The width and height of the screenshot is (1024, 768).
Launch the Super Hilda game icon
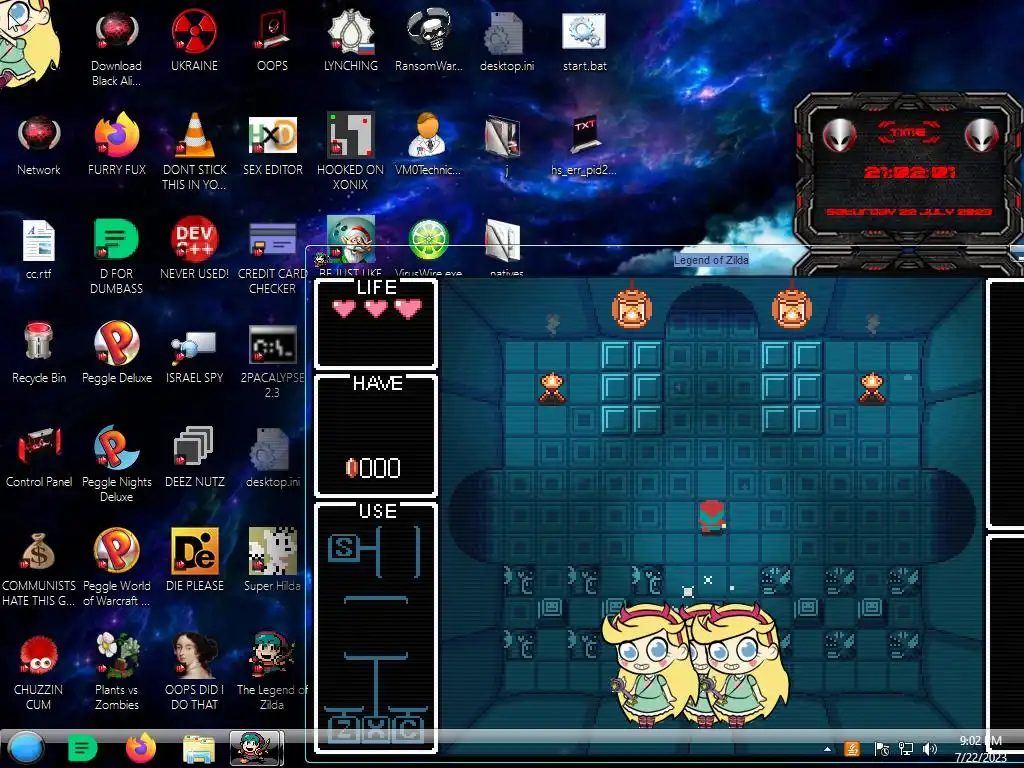[x=272, y=562]
